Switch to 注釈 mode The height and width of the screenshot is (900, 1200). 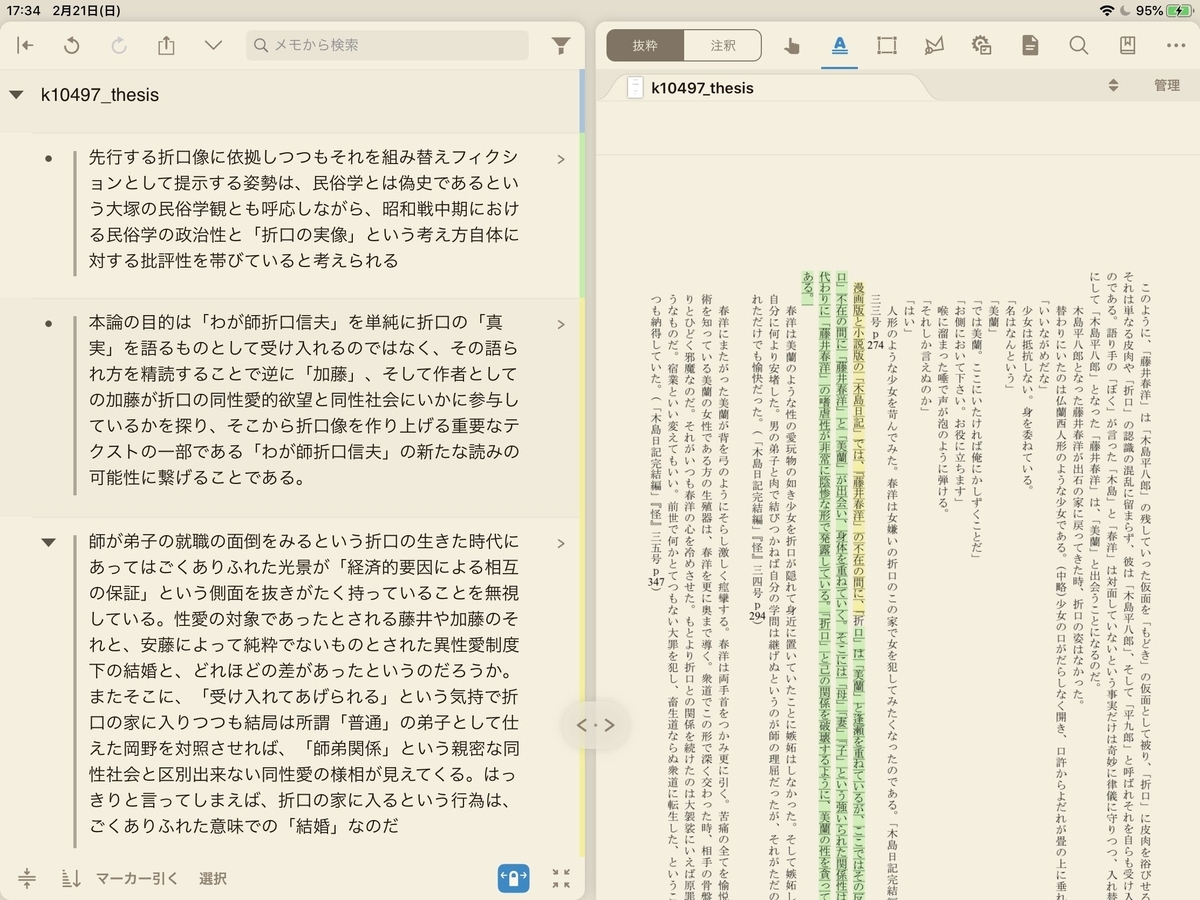pos(723,45)
